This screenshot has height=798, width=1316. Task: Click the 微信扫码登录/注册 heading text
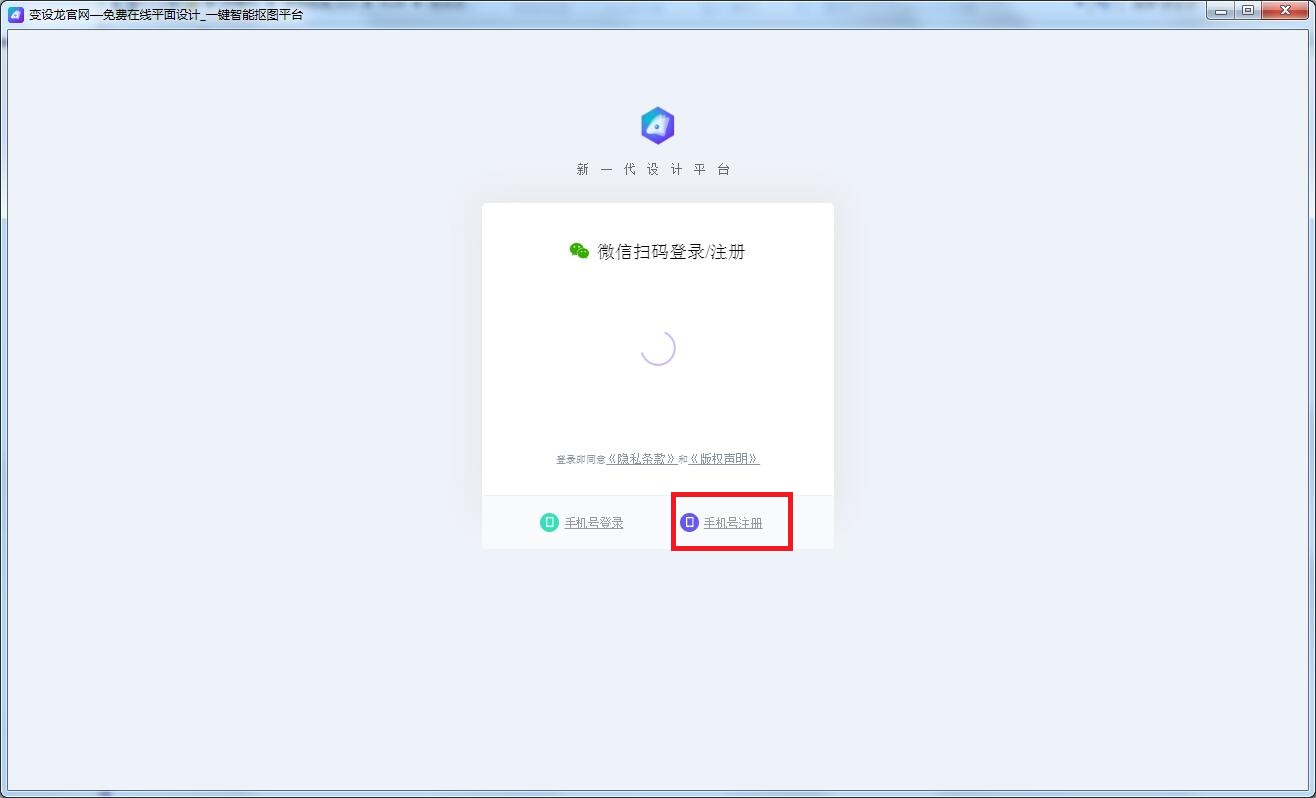pos(671,252)
